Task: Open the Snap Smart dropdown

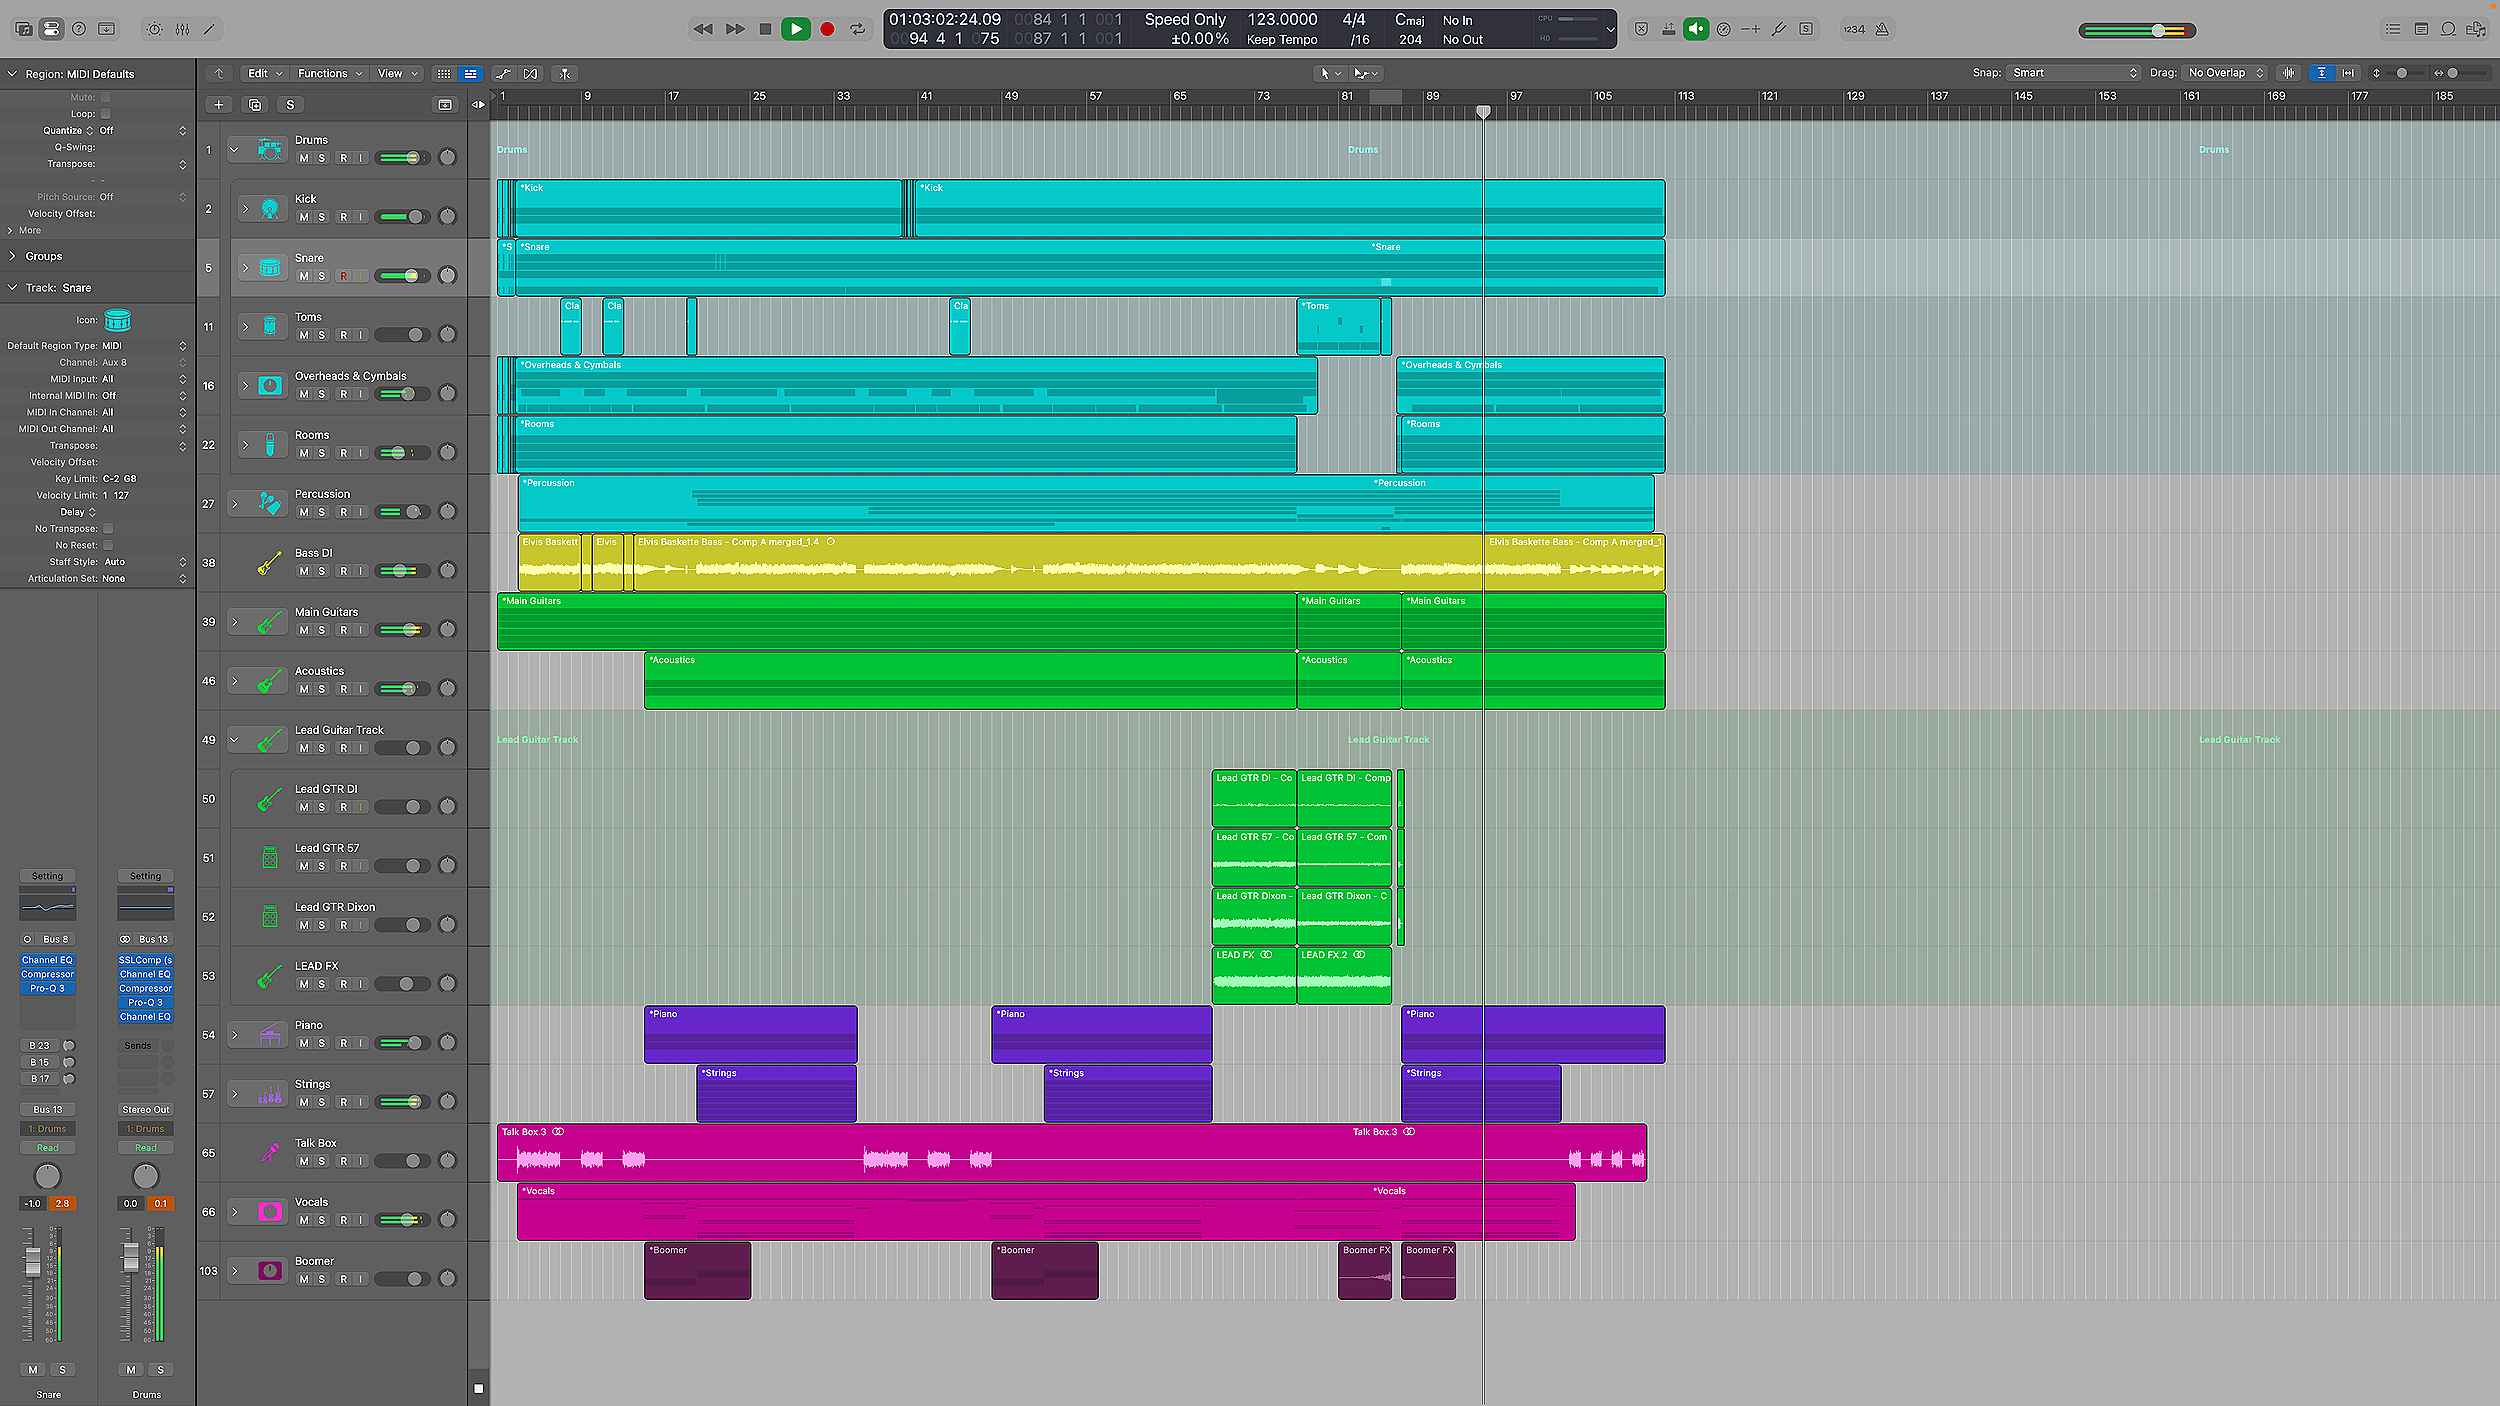Action: (2075, 73)
